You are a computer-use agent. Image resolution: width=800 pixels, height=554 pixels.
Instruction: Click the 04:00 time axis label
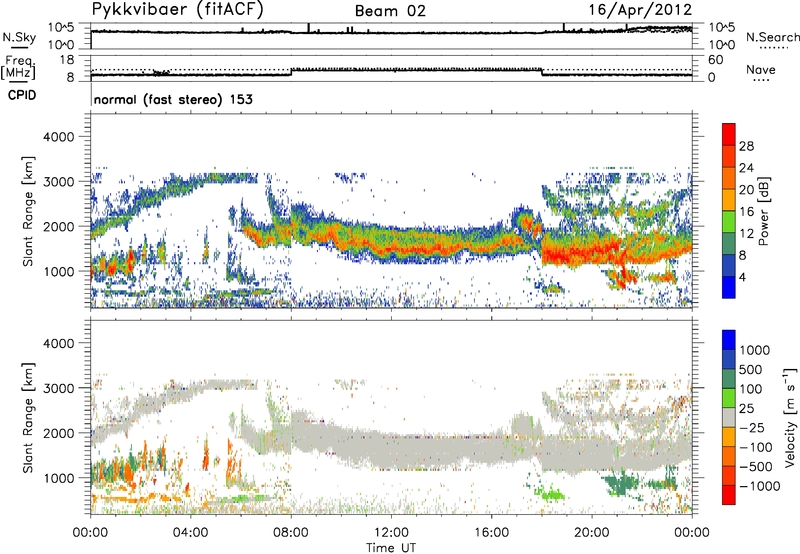[191, 533]
